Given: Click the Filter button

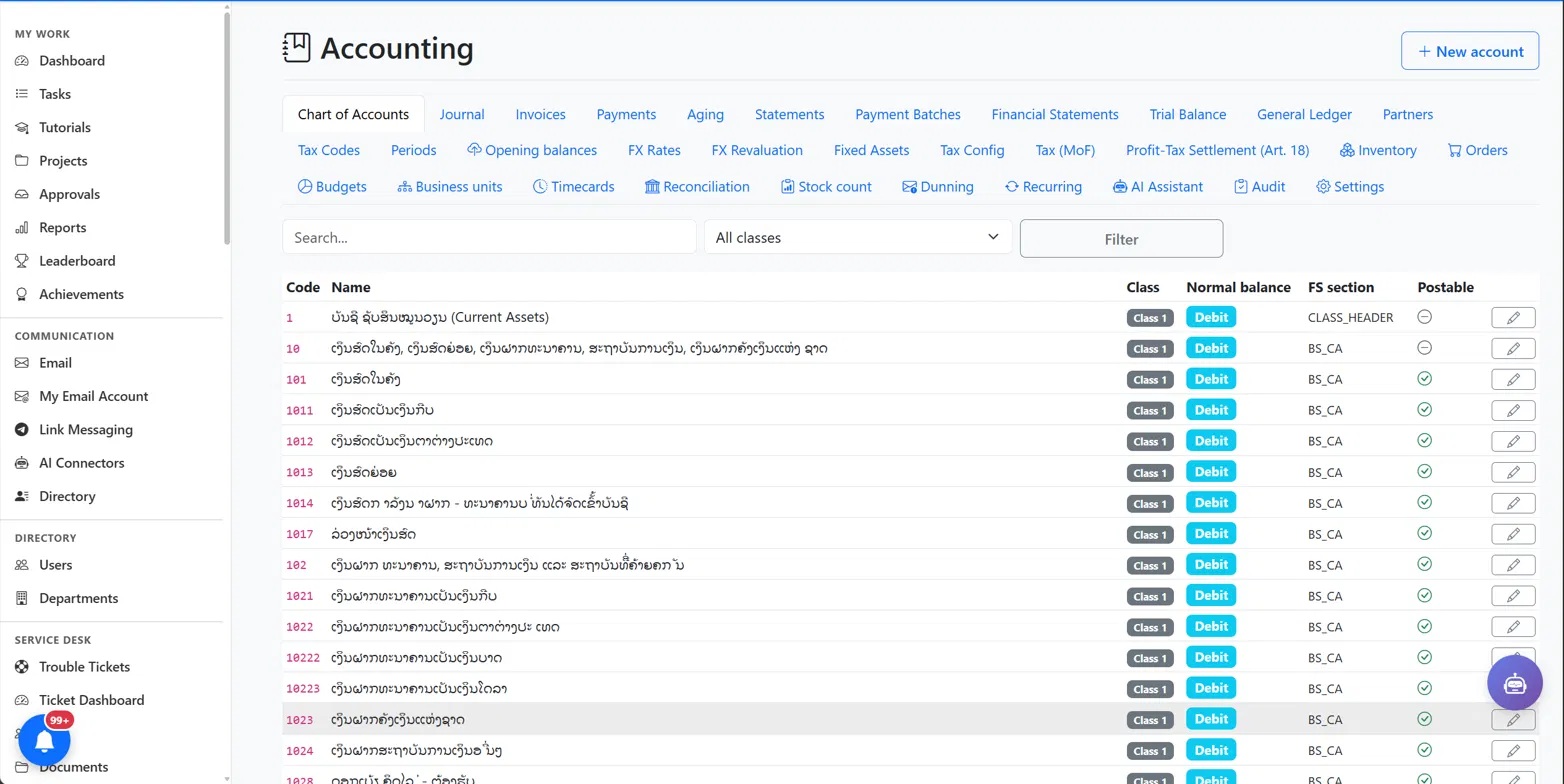Looking at the screenshot, I should click(1121, 239).
